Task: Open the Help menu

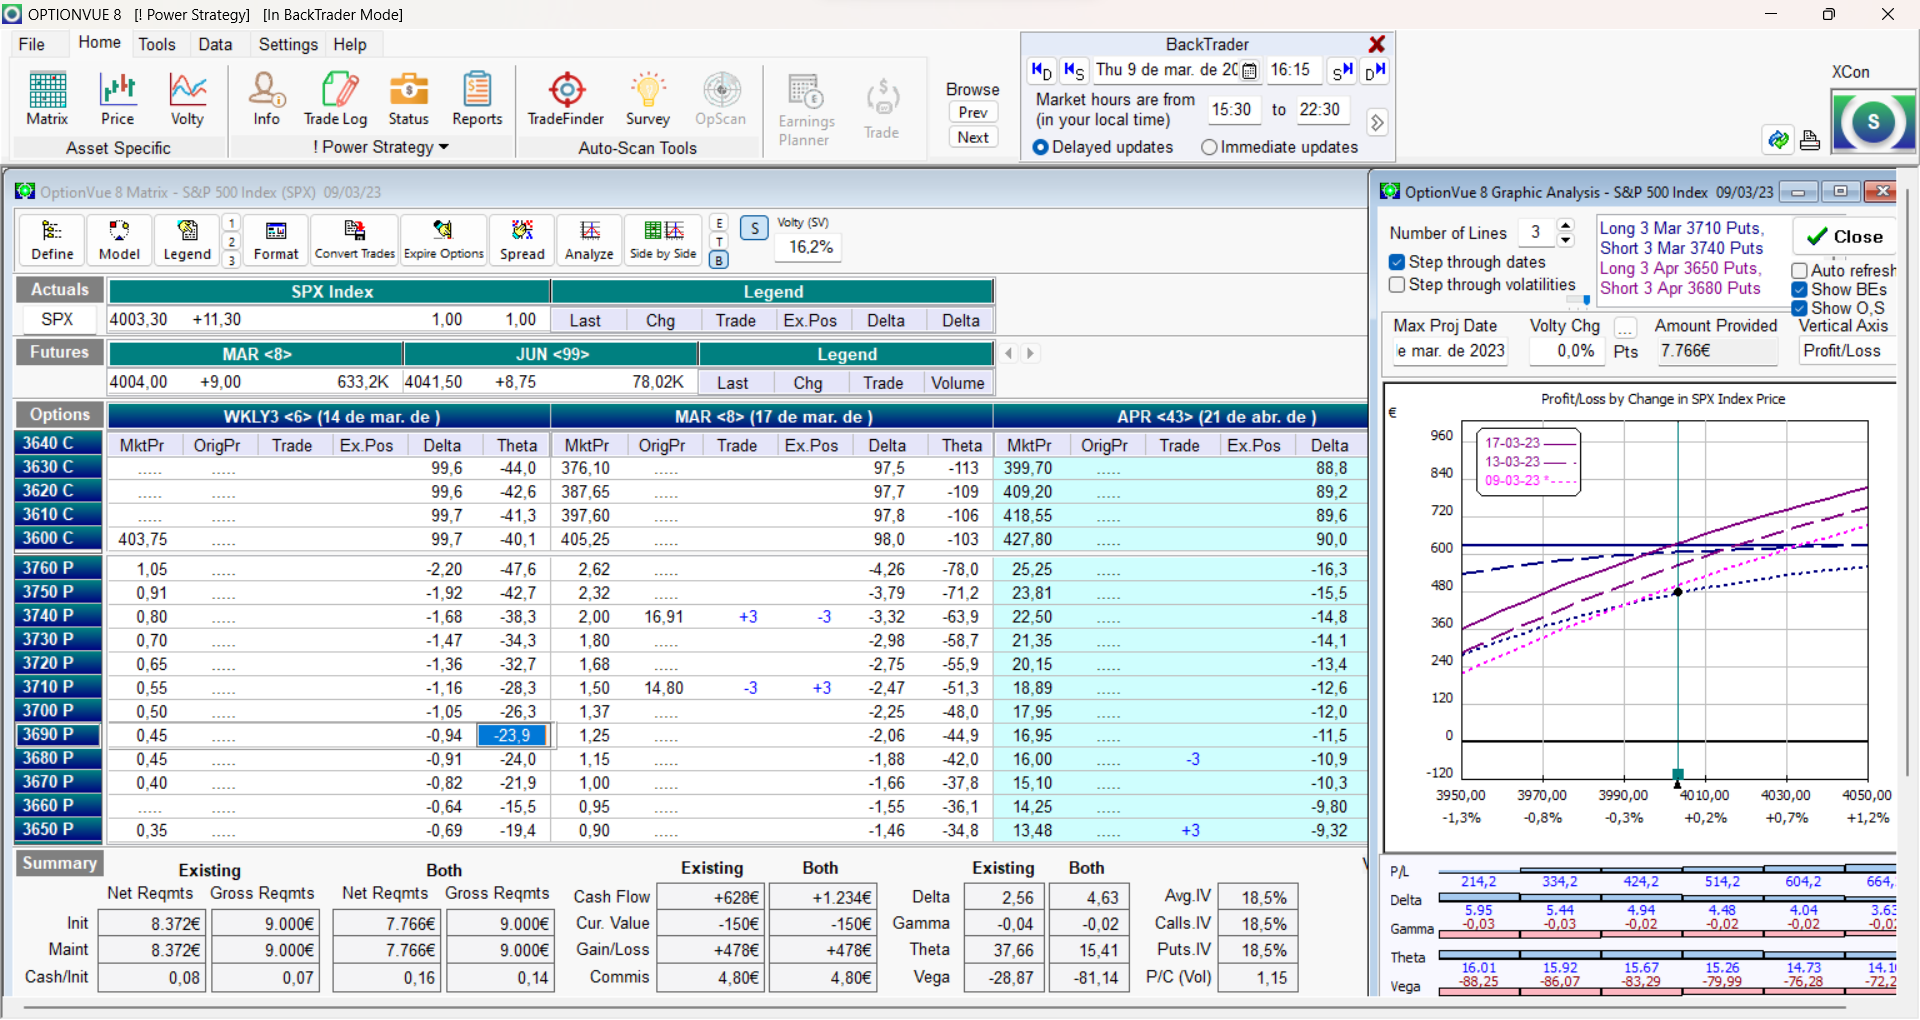Action: tap(350, 44)
